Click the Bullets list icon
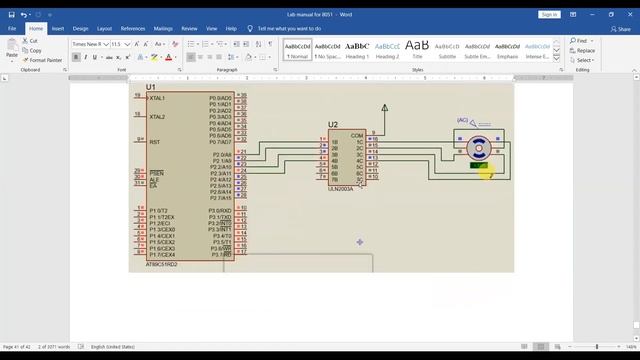This screenshot has width=640, height=360. [x=191, y=44]
